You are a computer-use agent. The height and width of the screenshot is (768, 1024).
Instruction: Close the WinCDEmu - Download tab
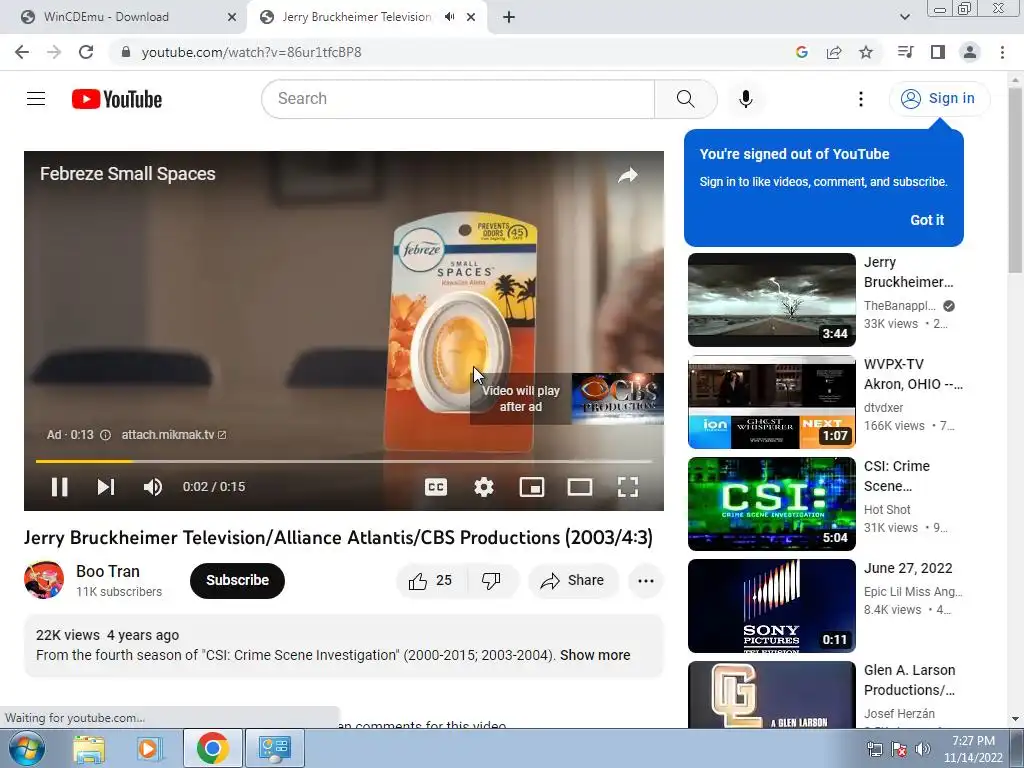tap(231, 17)
